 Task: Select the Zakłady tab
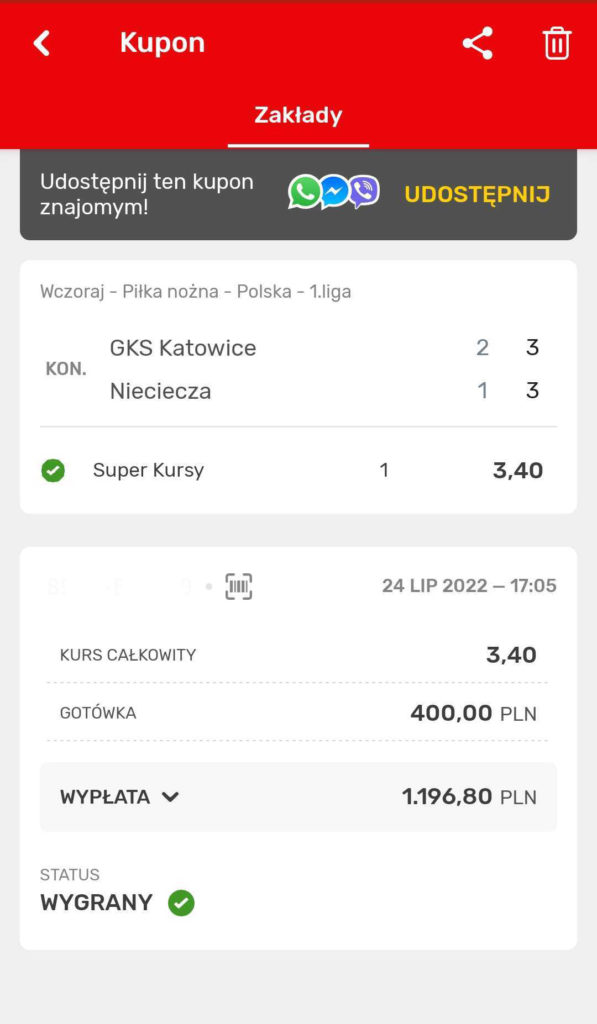(298, 115)
